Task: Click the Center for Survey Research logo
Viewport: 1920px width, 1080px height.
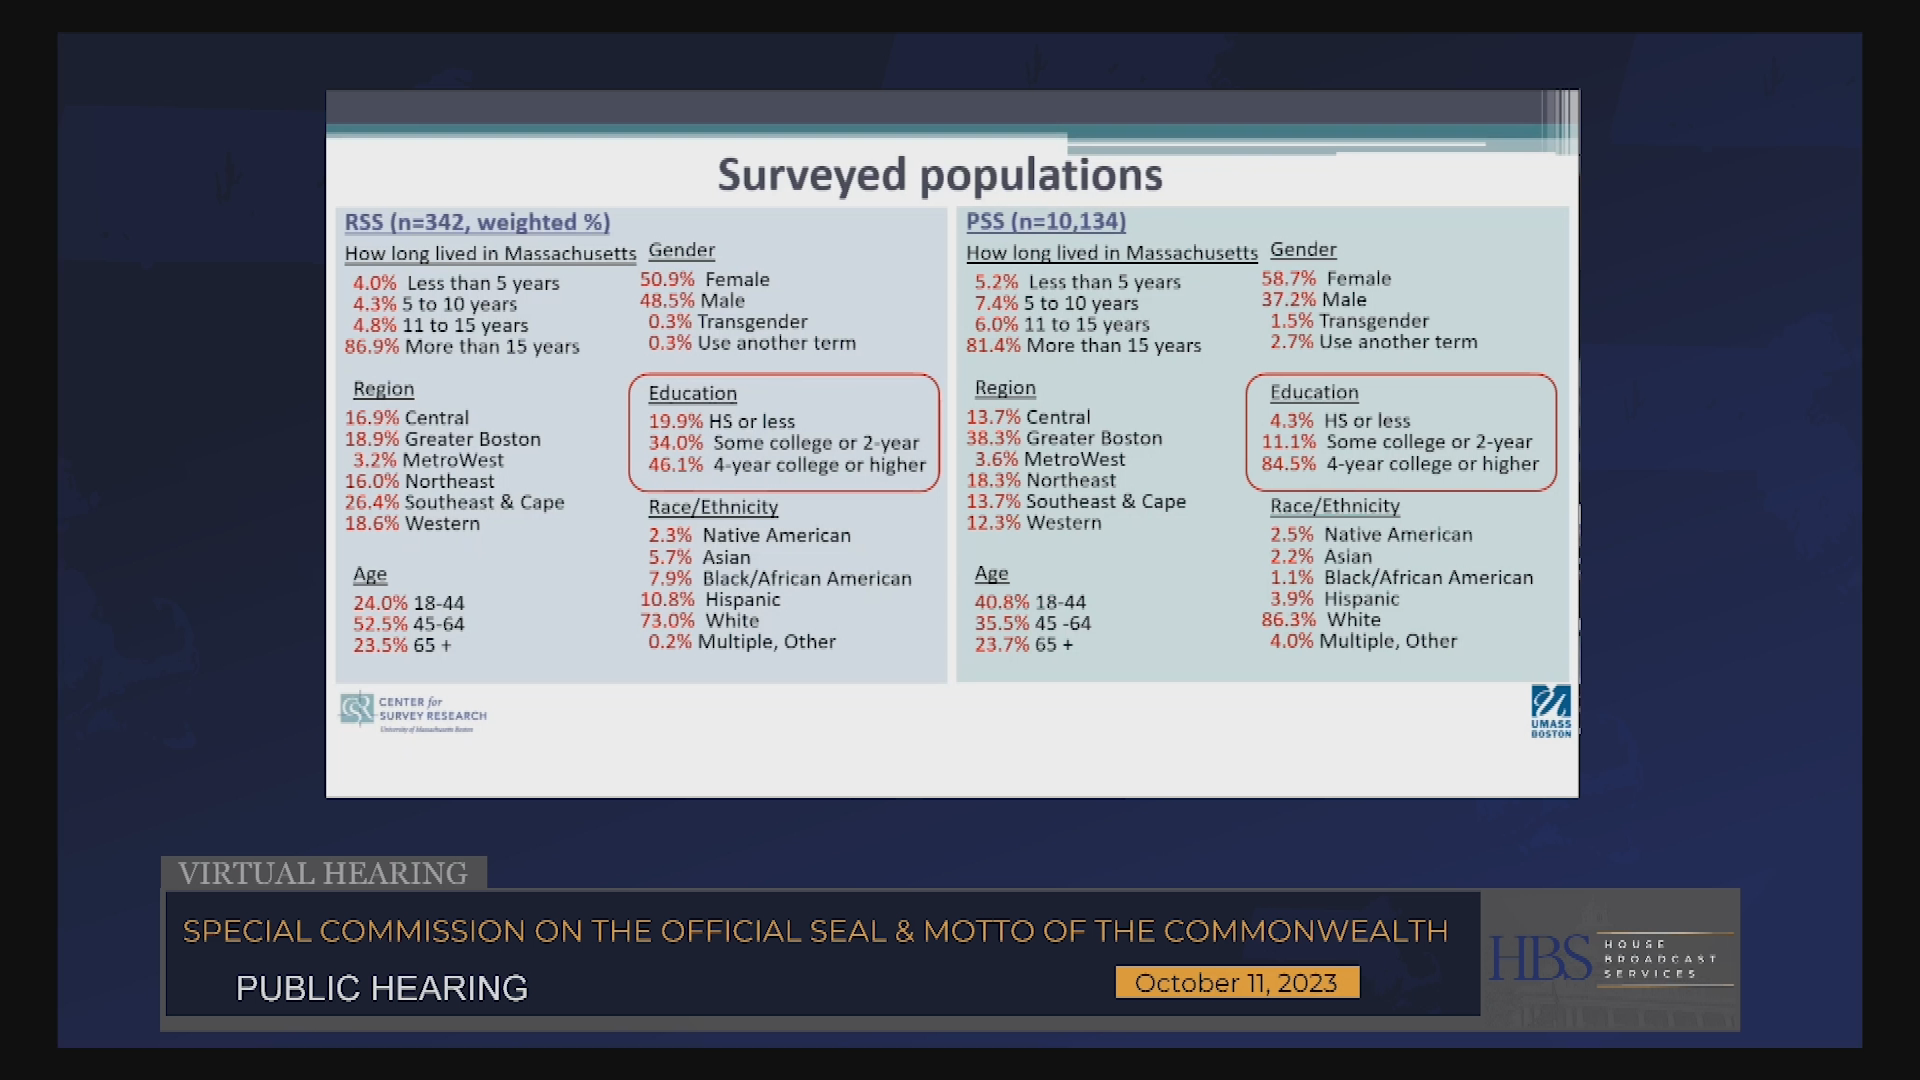Action: point(413,713)
